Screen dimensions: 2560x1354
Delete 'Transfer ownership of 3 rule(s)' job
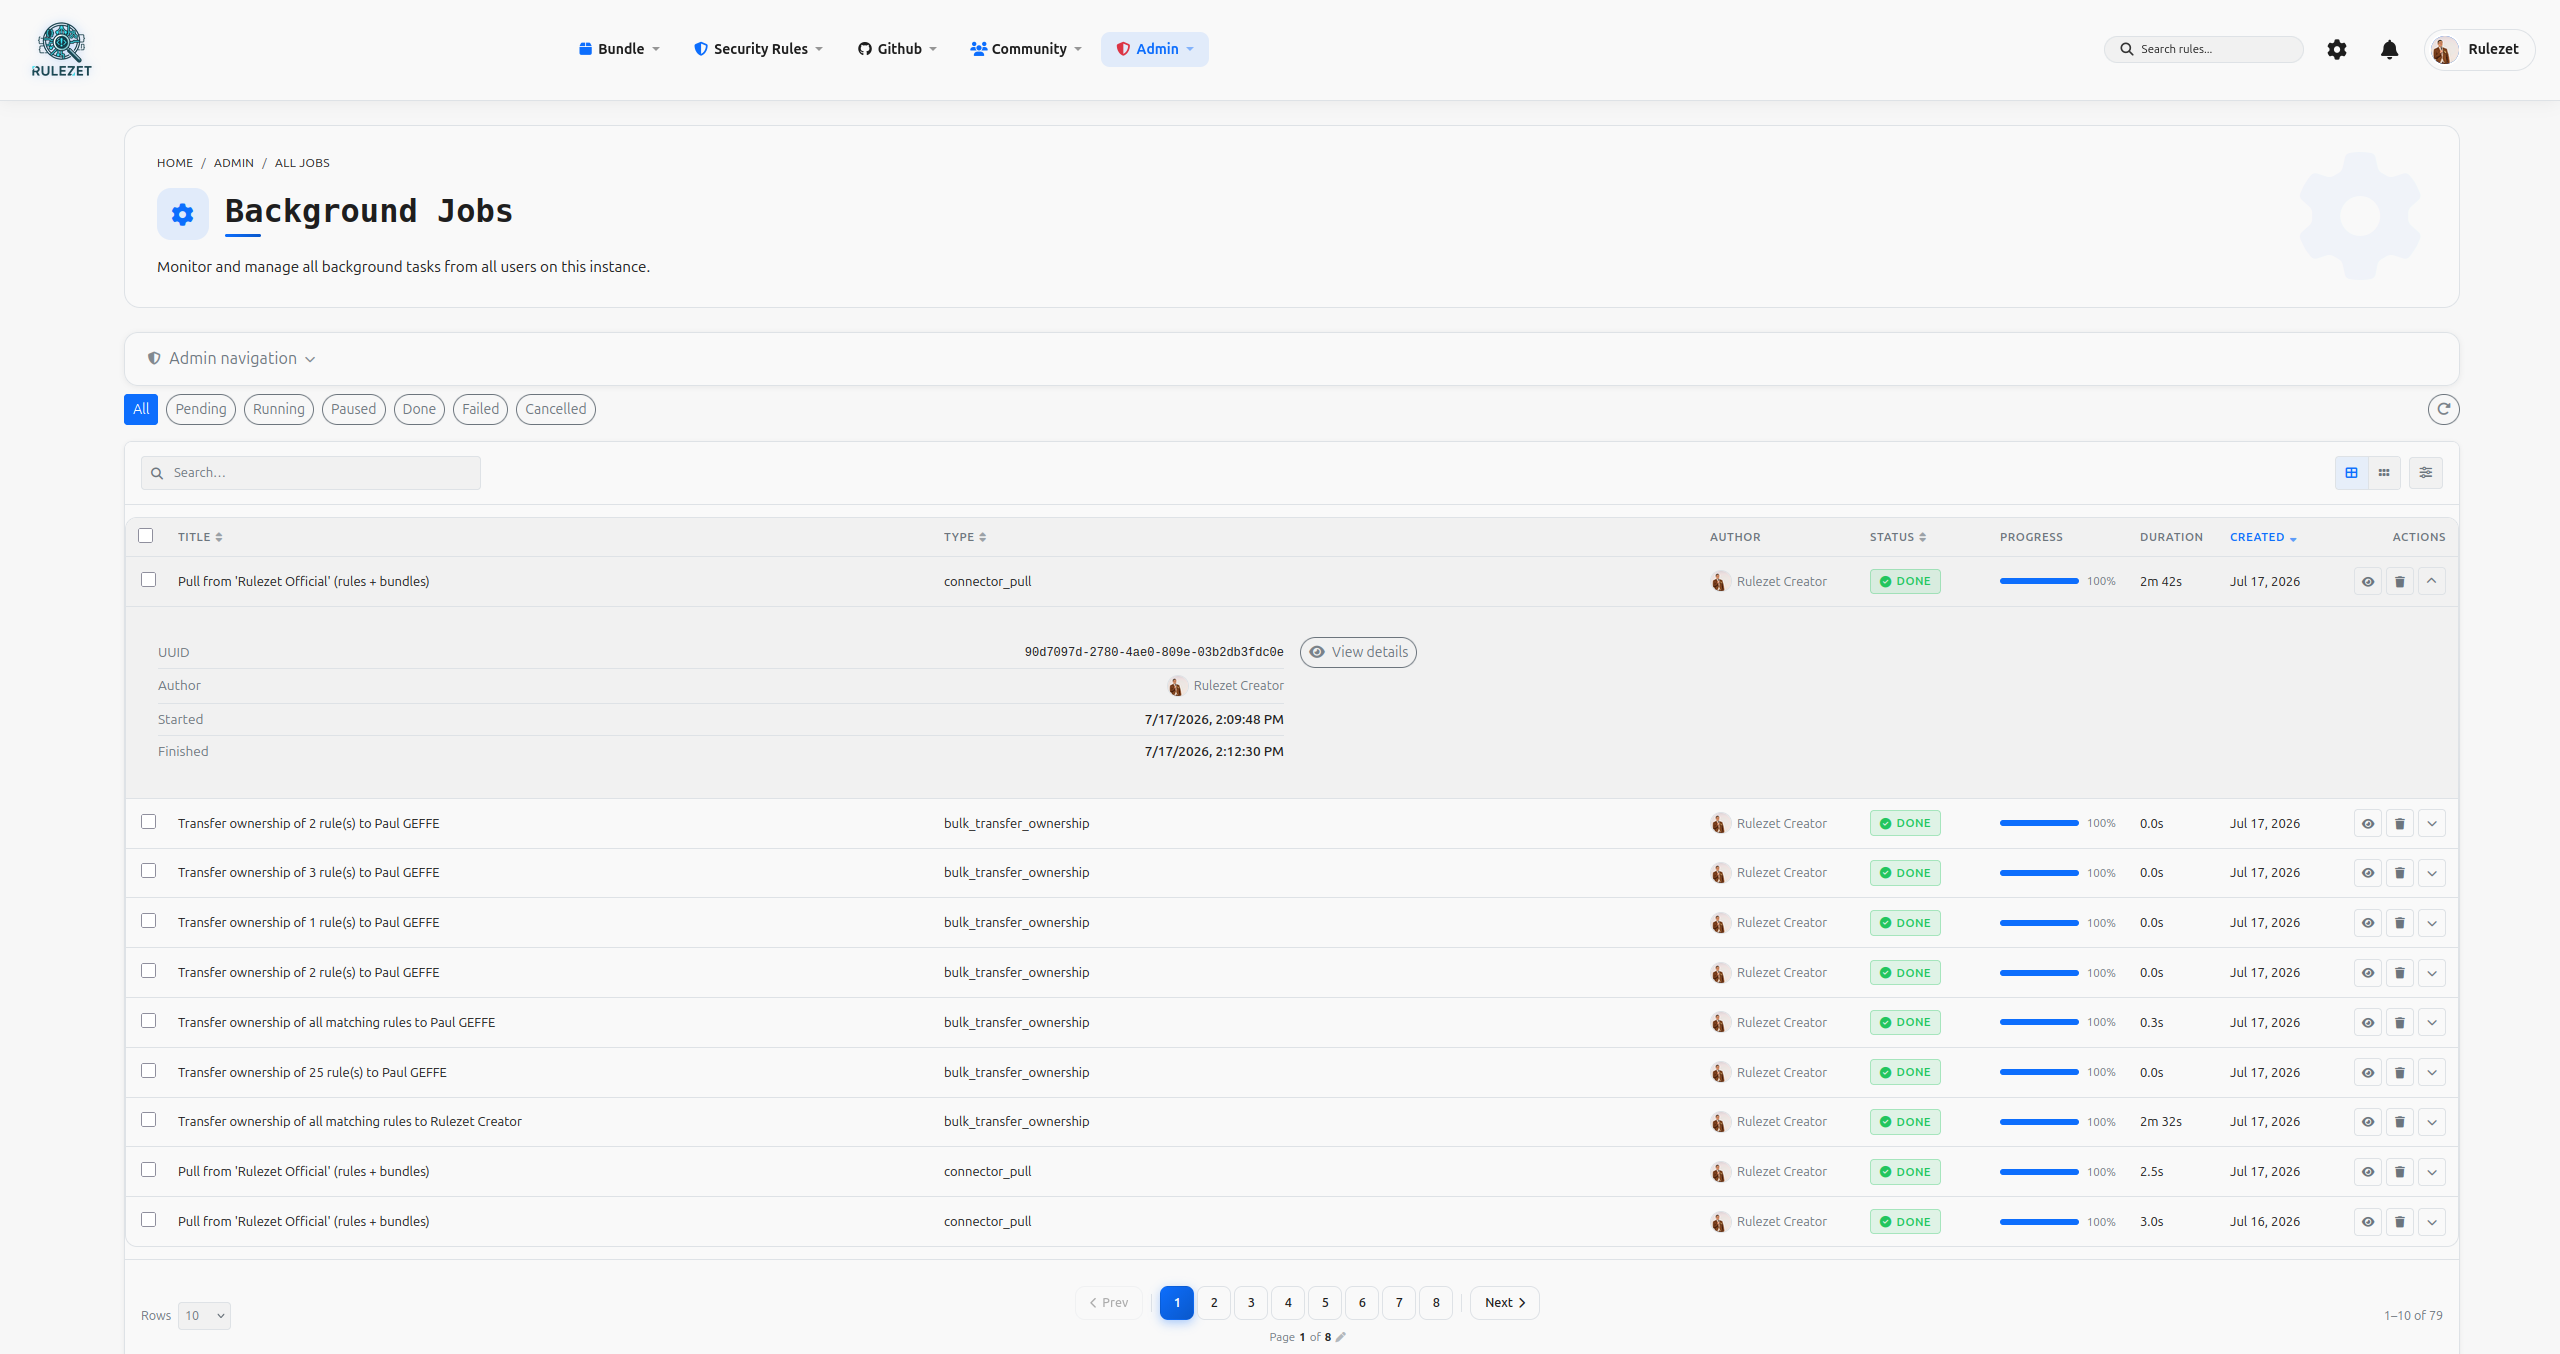click(2399, 873)
